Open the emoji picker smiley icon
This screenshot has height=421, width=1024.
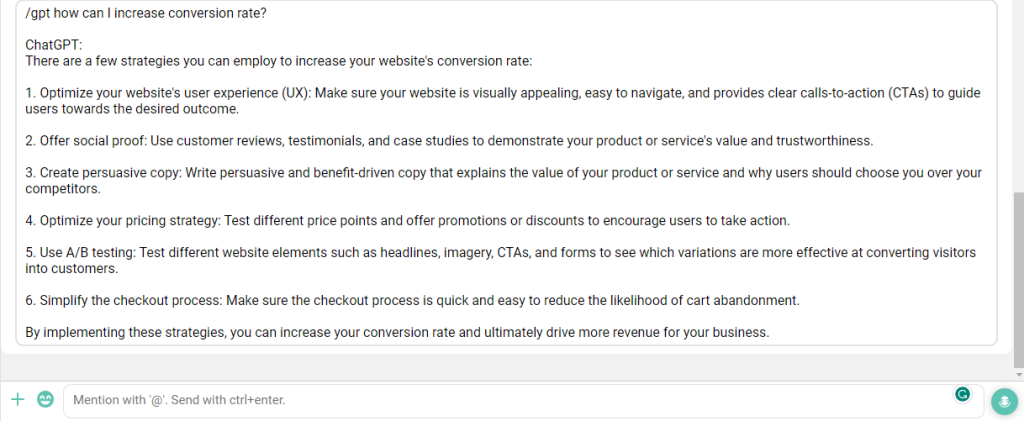pyautogui.click(x=45, y=399)
